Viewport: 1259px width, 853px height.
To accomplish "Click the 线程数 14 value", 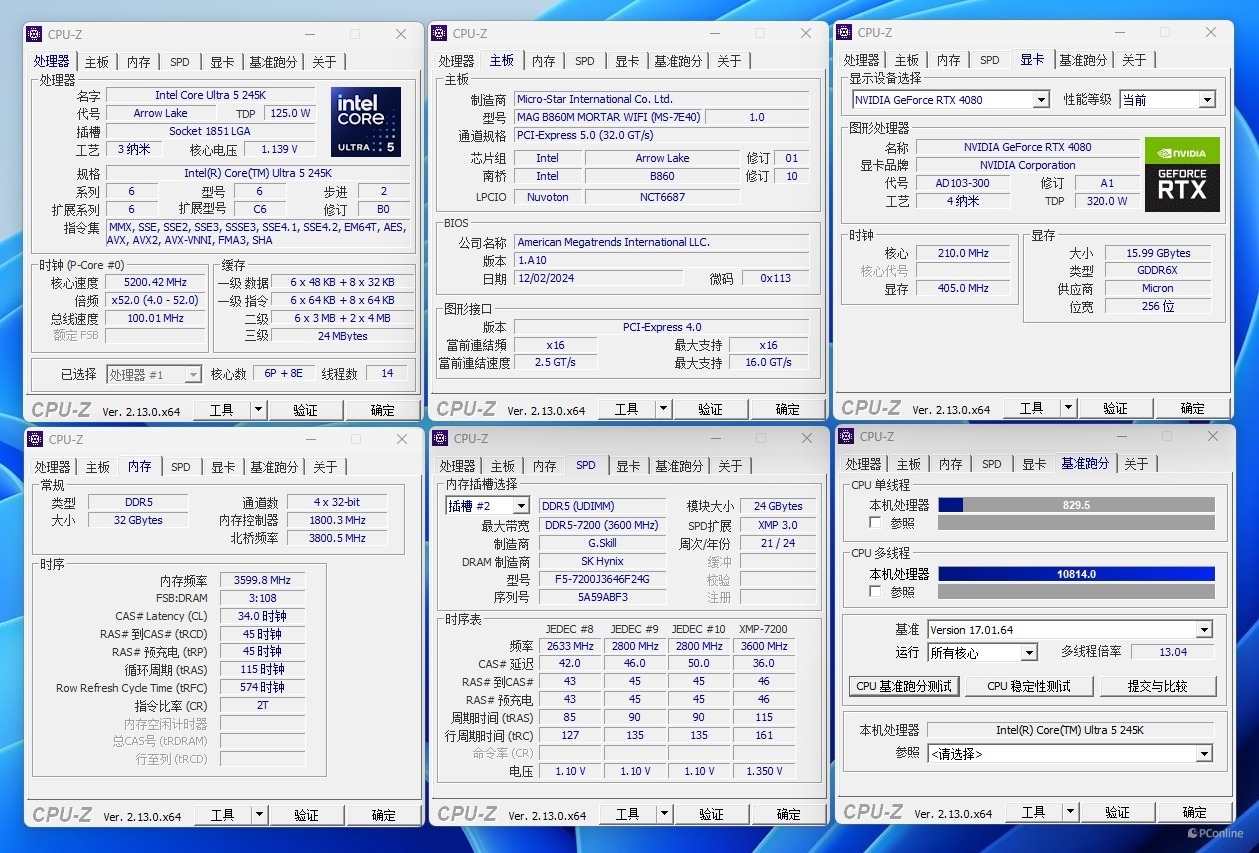I will pyautogui.click(x=387, y=373).
